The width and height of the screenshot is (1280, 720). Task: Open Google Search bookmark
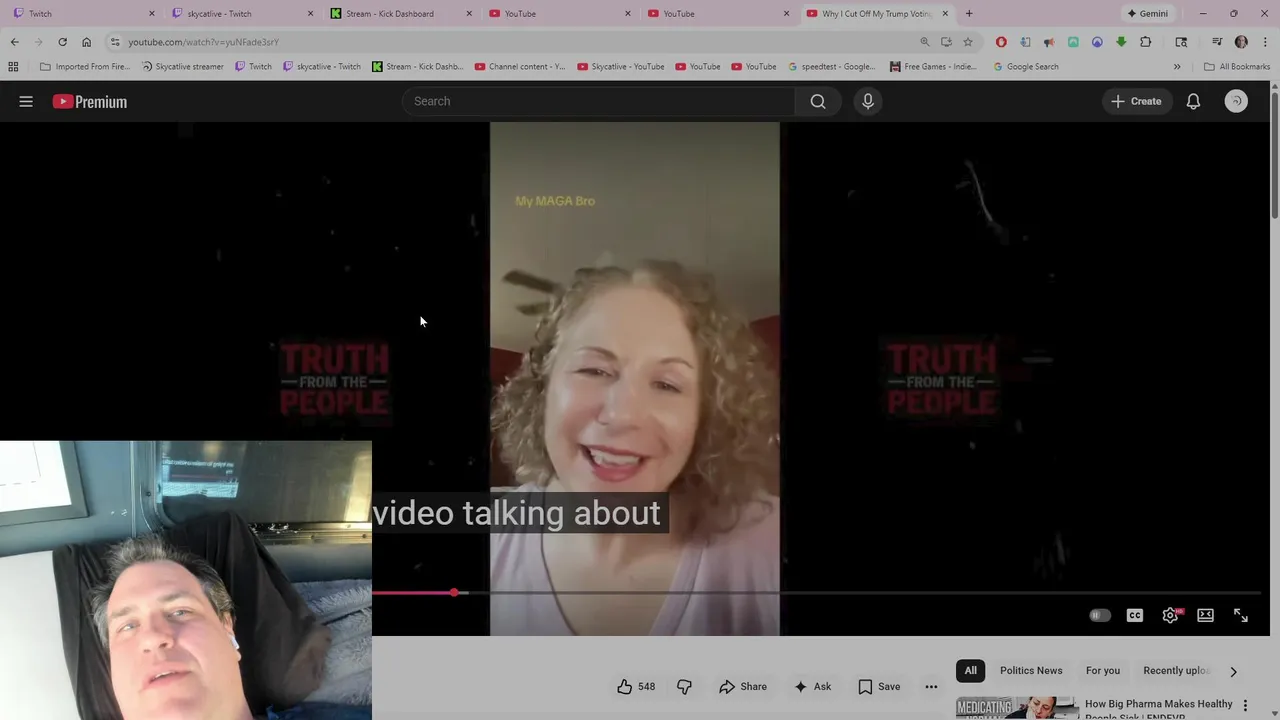click(x=1026, y=67)
